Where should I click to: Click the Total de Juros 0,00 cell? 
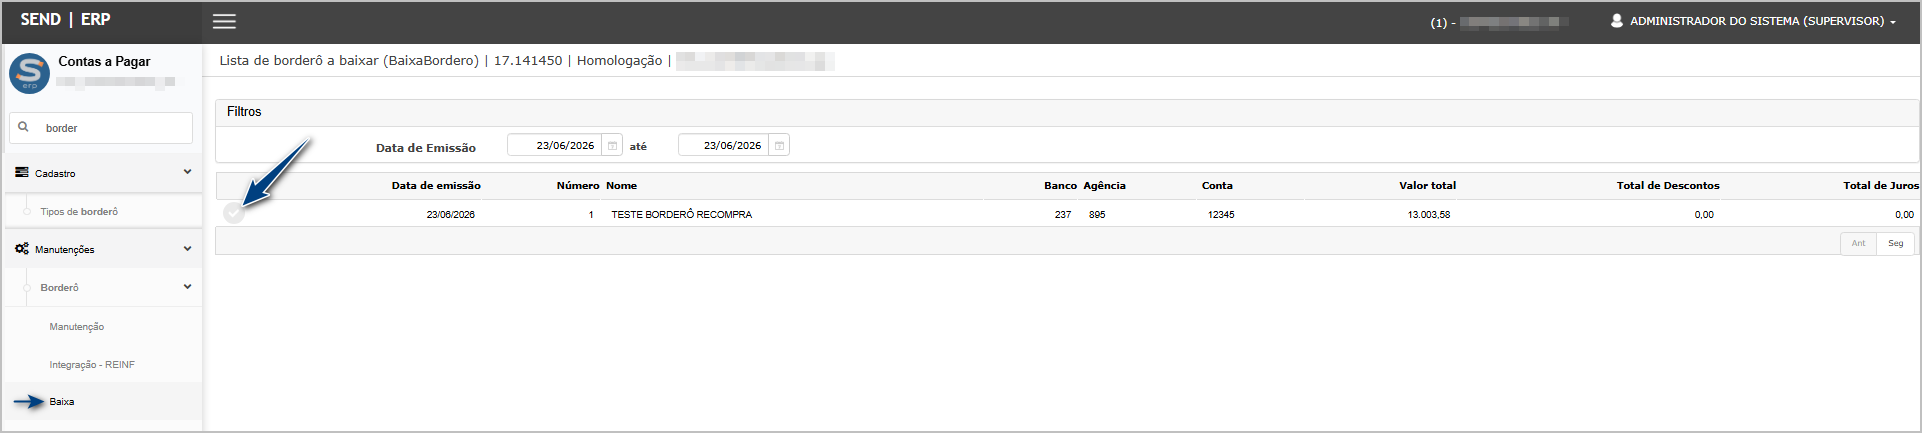(x=1904, y=215)
